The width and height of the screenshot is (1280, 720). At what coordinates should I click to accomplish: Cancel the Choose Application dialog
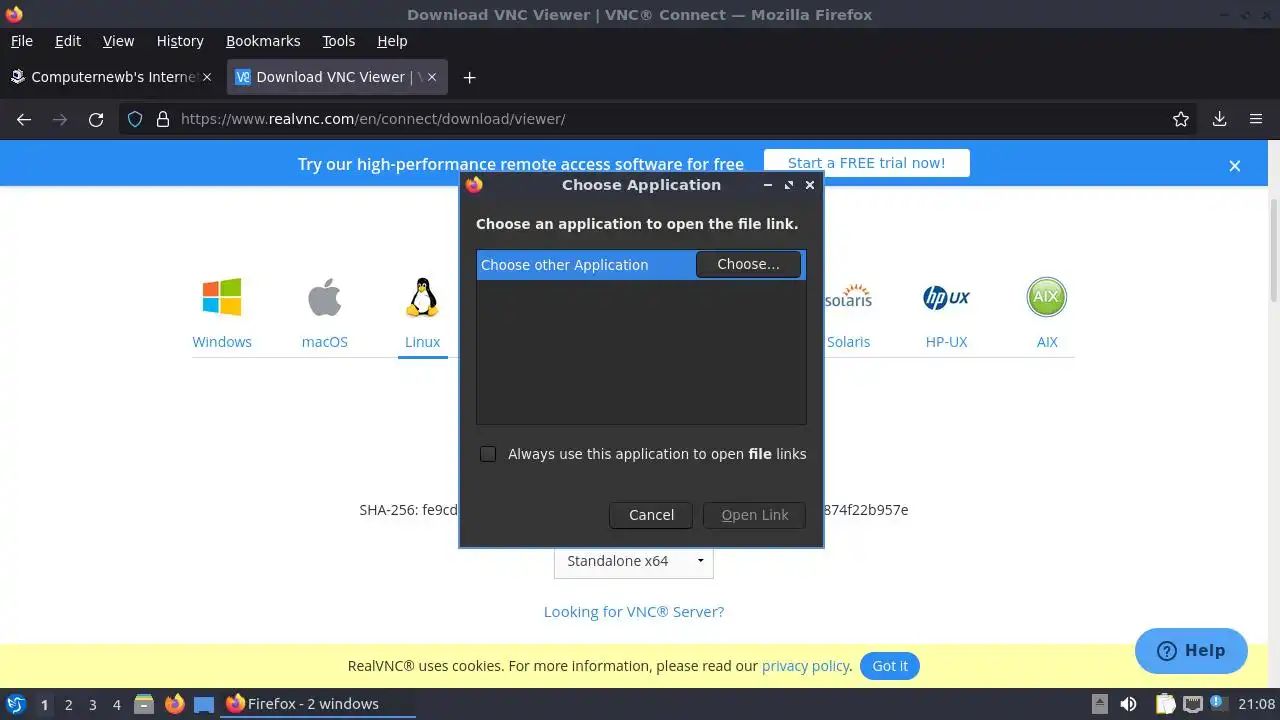coord(651,515)
